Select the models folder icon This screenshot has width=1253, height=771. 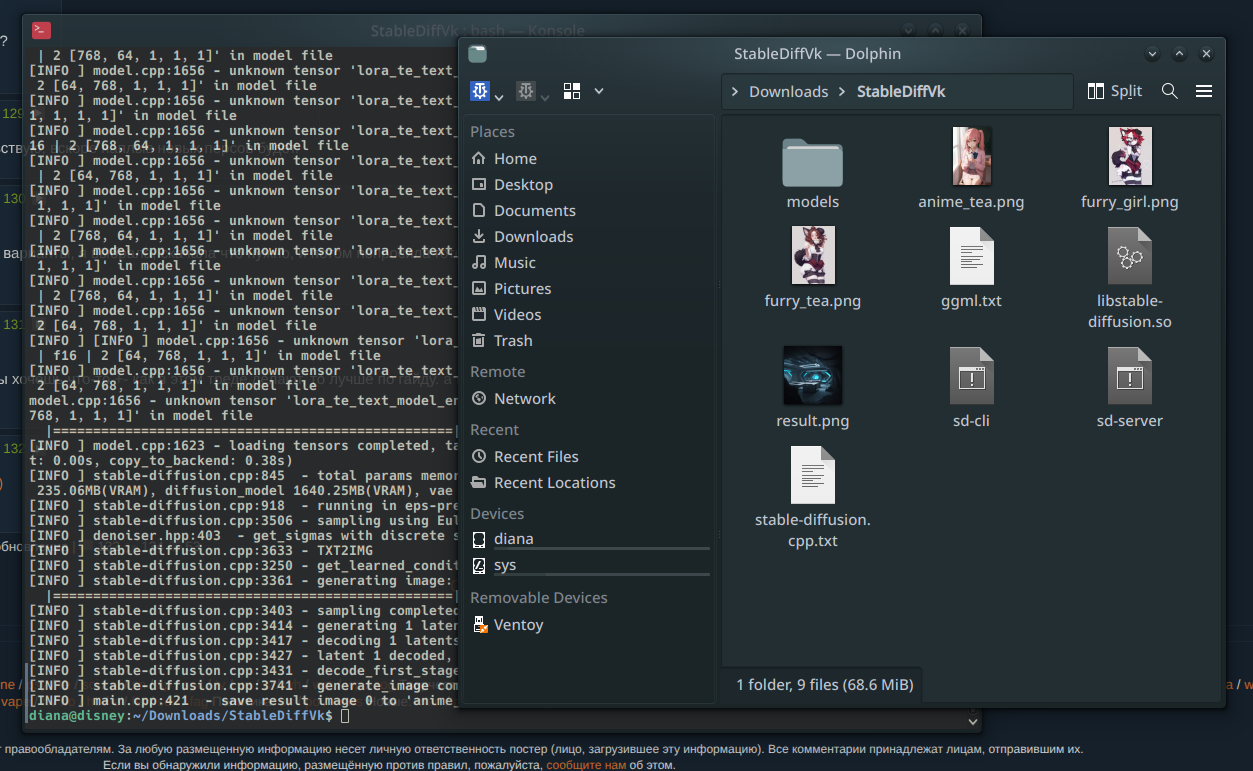pyautogui.click(x=812, y=161)
